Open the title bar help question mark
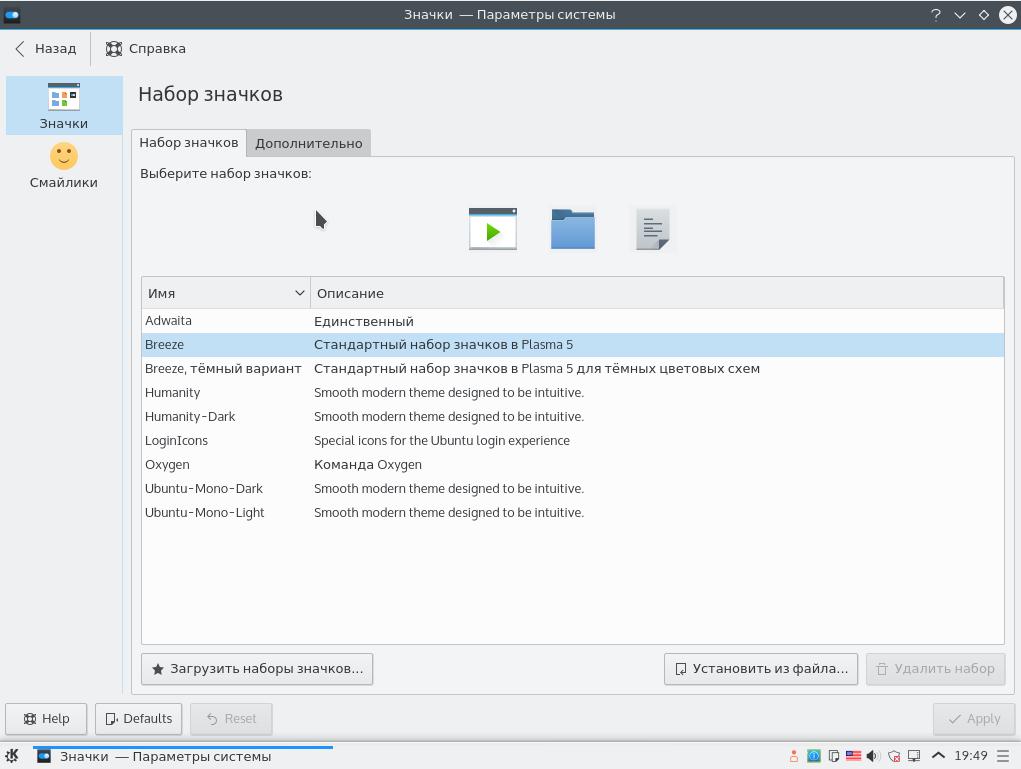This screenshot has height=769, width=1021. pyautogui.click(x=936, y=15)
